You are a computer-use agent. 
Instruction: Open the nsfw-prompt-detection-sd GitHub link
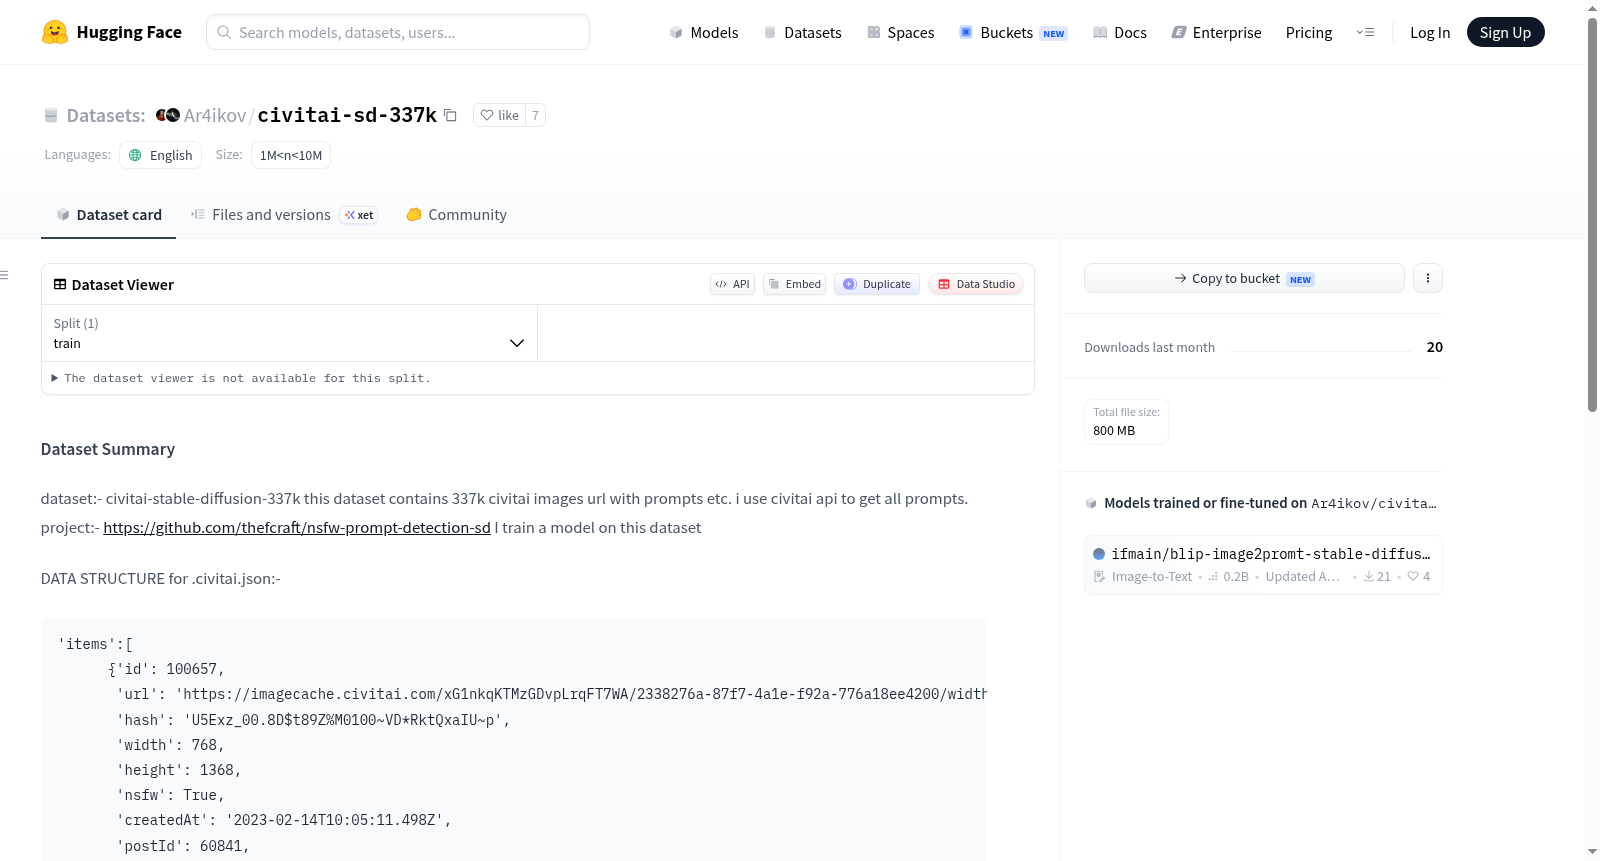tap(297, 527)
